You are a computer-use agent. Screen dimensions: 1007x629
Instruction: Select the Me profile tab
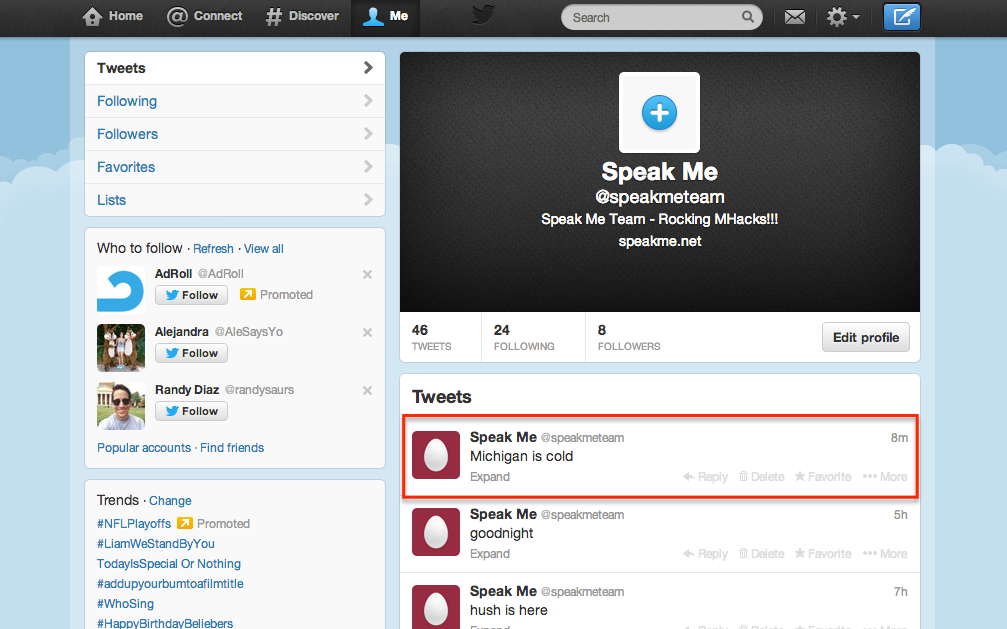(385, 16)
